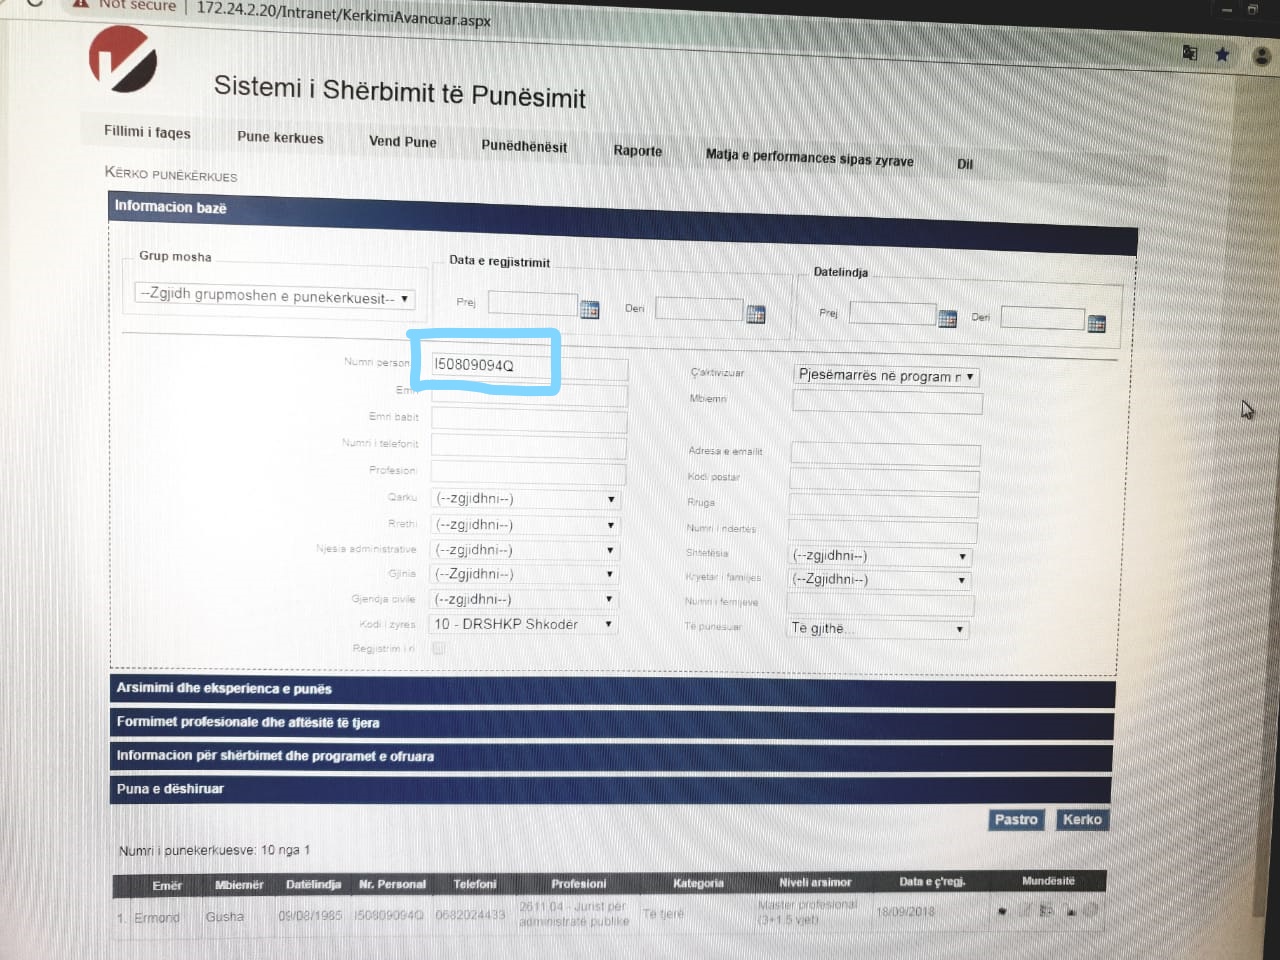Open the browser profile avatar icon
Viewport: 1280px width, 960px height.
pyautogui.click(x=1262, y=57)
